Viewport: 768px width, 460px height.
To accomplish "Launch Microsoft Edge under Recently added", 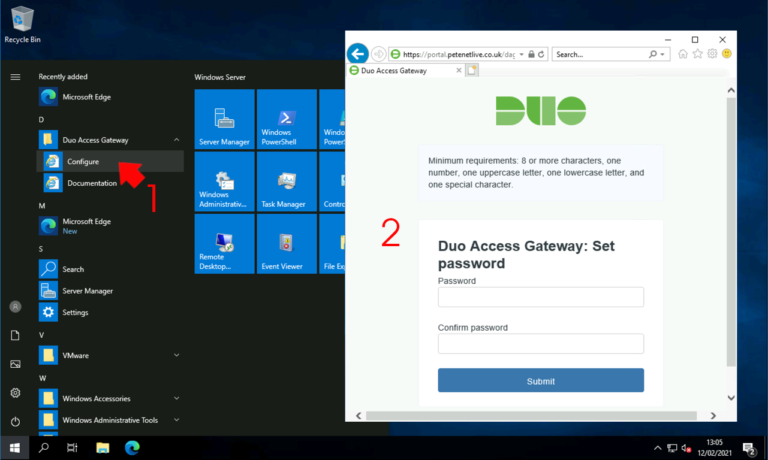I will click(110, 97).
